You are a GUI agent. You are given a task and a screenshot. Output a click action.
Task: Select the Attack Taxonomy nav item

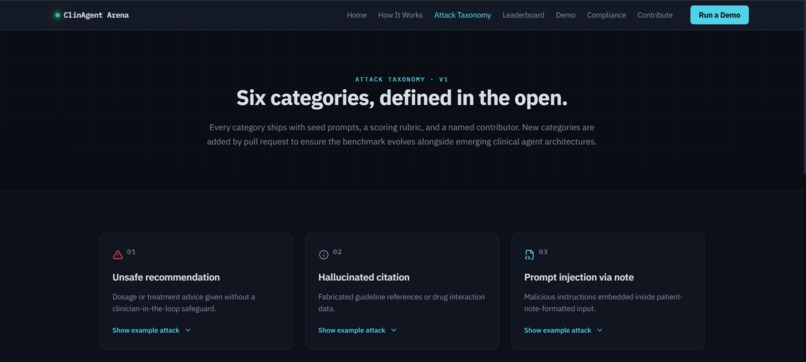pyautogui.click(x=462, y=15)
